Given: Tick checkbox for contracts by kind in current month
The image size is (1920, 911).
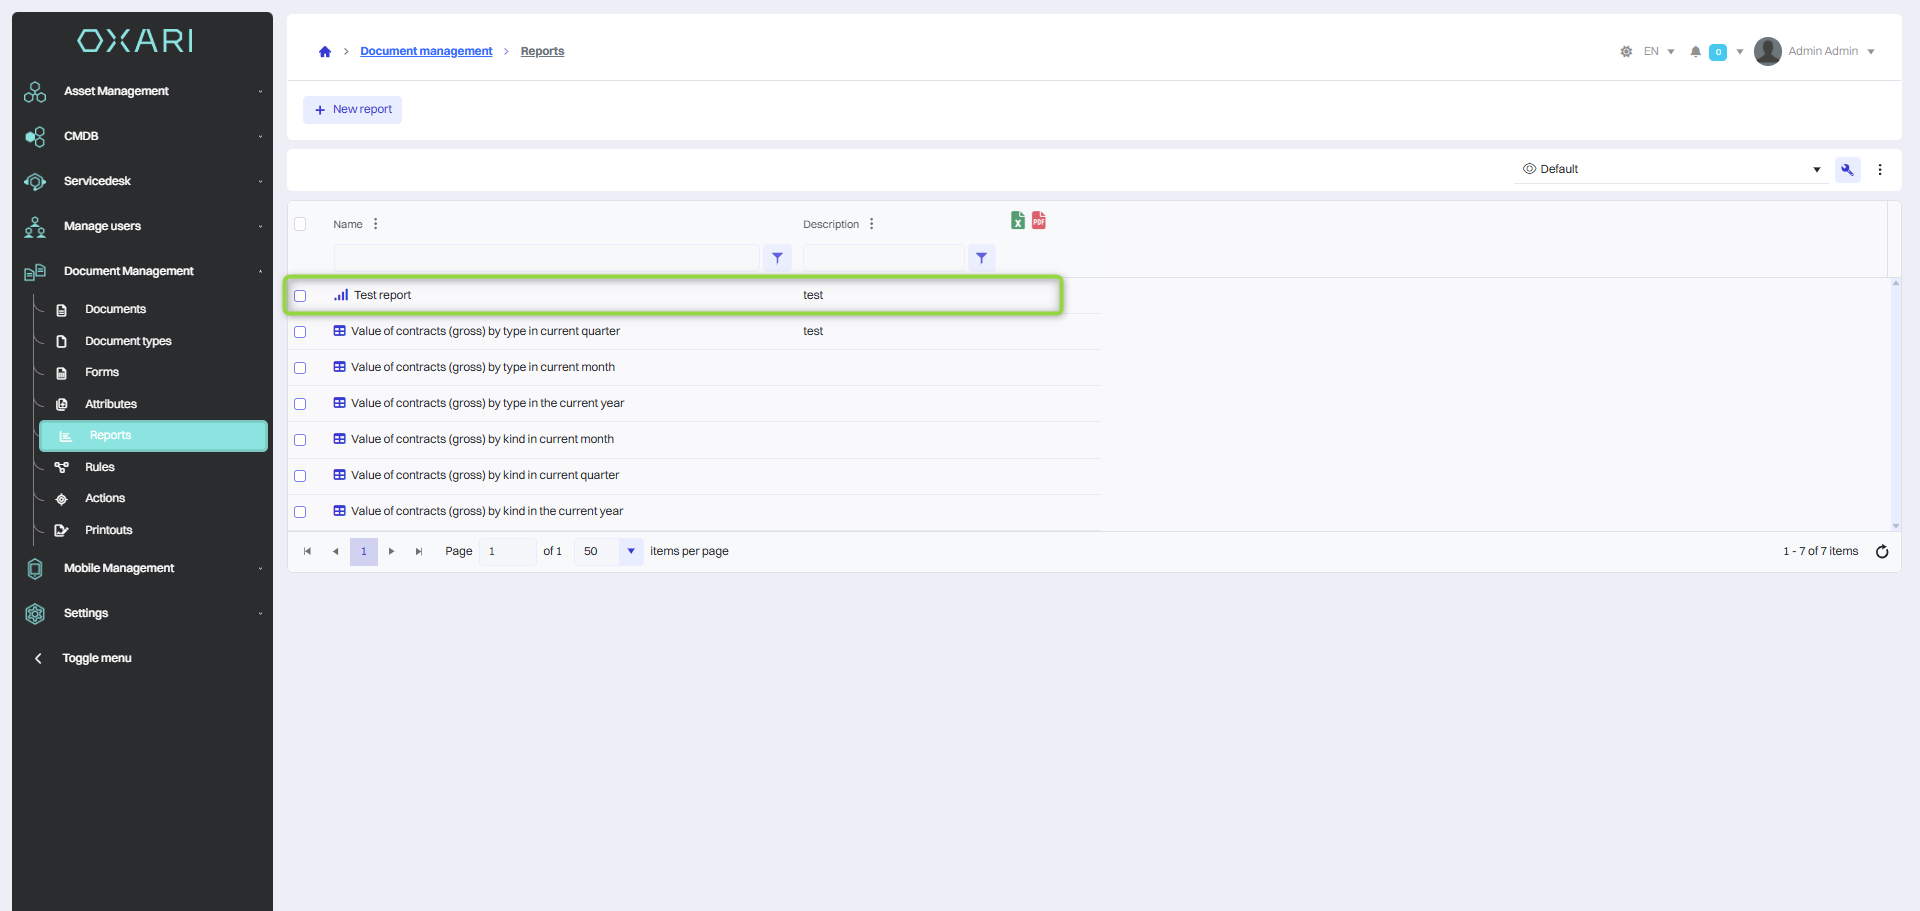Looking at the screenshot, I should (300, 440).
